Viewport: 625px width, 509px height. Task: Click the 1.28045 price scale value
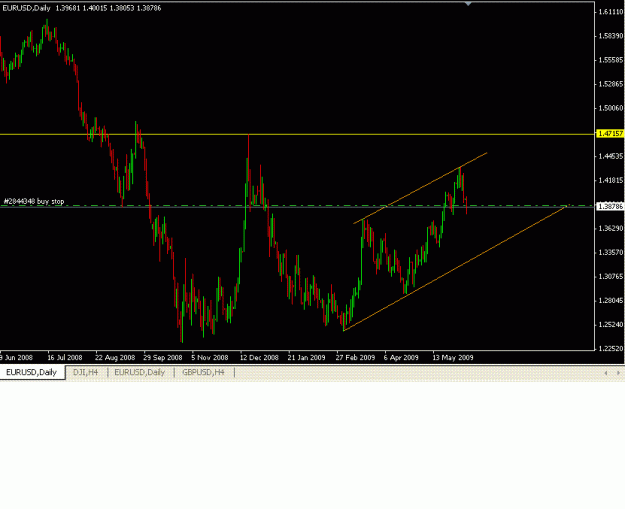point(610,301)
